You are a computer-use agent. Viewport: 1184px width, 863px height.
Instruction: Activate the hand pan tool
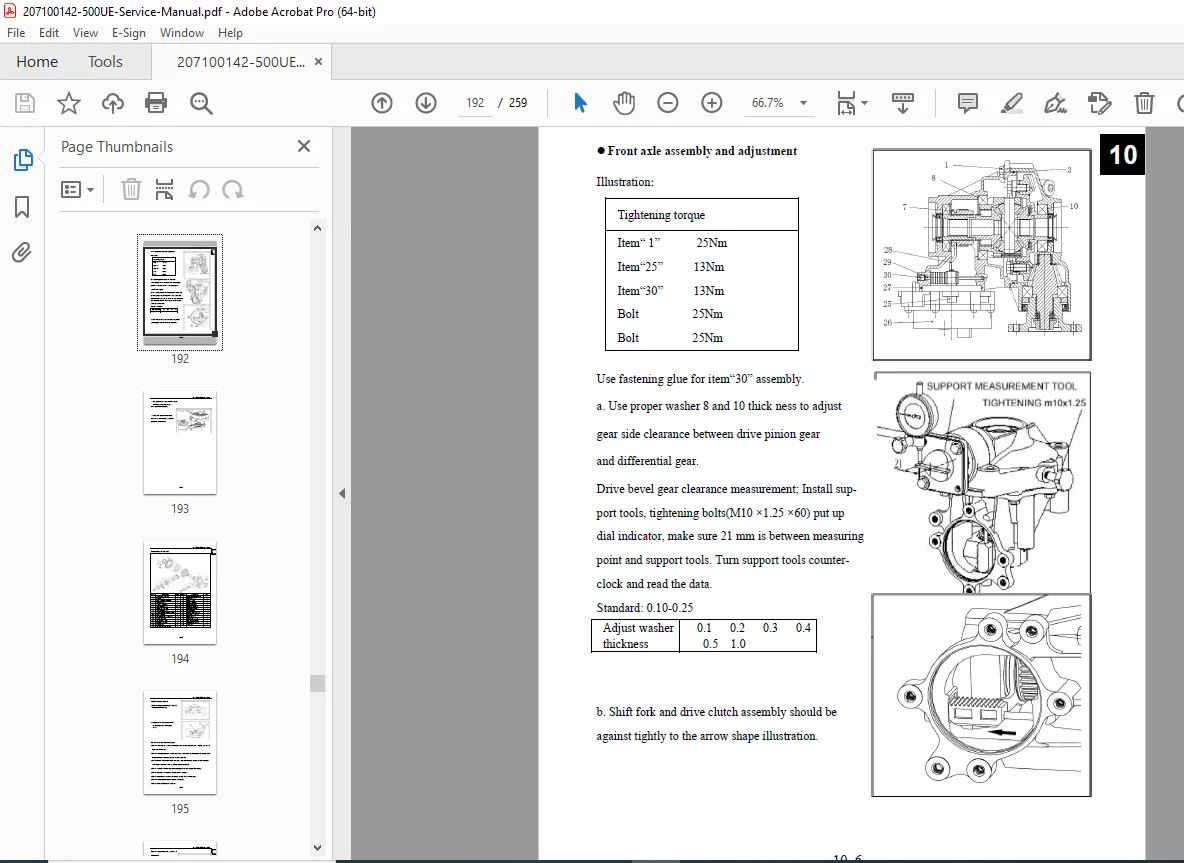[x=624, y=103]
